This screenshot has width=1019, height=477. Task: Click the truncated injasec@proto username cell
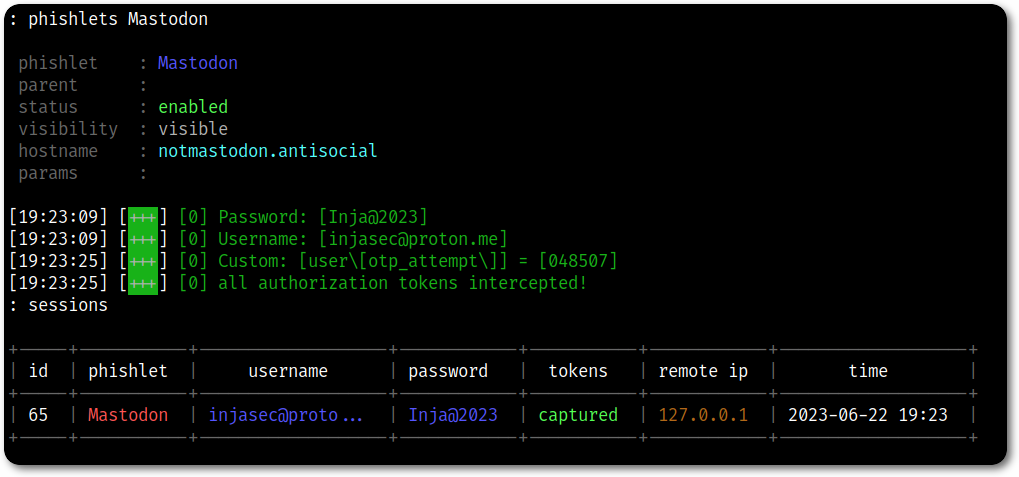pyautogui.click(x=286, y=415)
